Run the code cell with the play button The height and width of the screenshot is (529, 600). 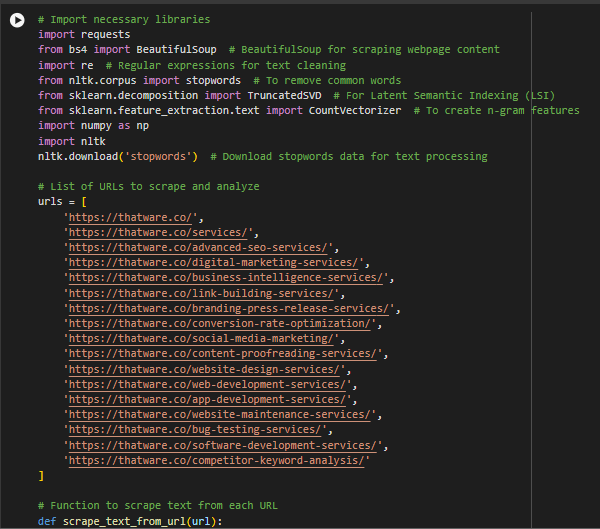click(17, 20)
